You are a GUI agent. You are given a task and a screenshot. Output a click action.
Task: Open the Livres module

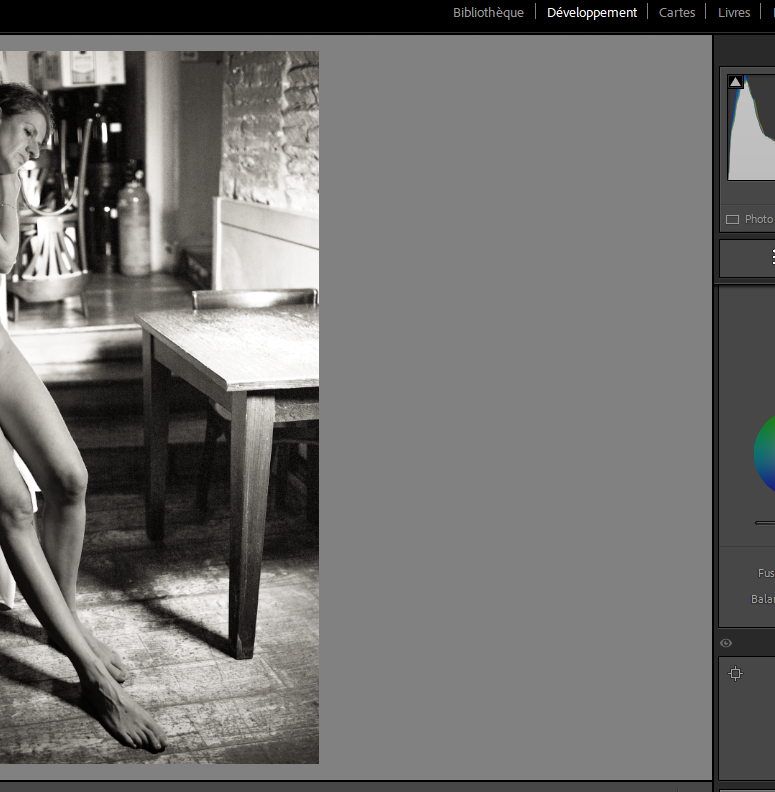click(734, 13)
